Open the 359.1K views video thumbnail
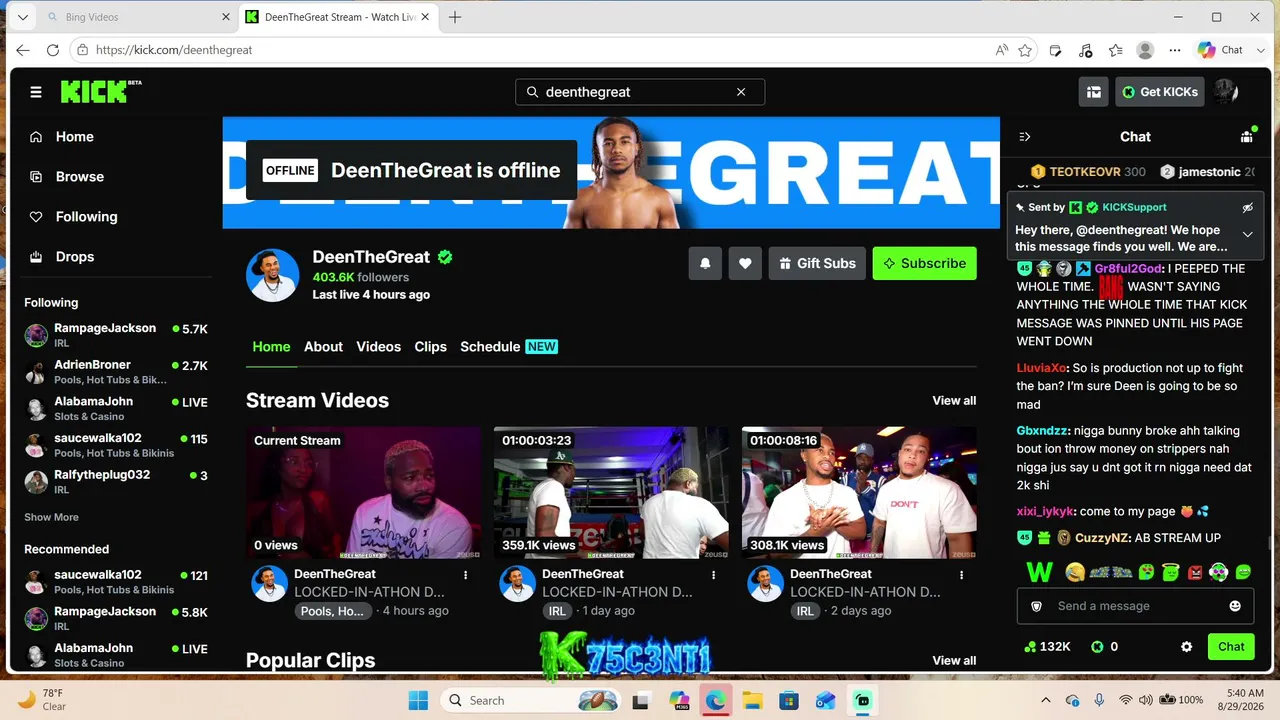1280x720 pixels. point(611,493)
